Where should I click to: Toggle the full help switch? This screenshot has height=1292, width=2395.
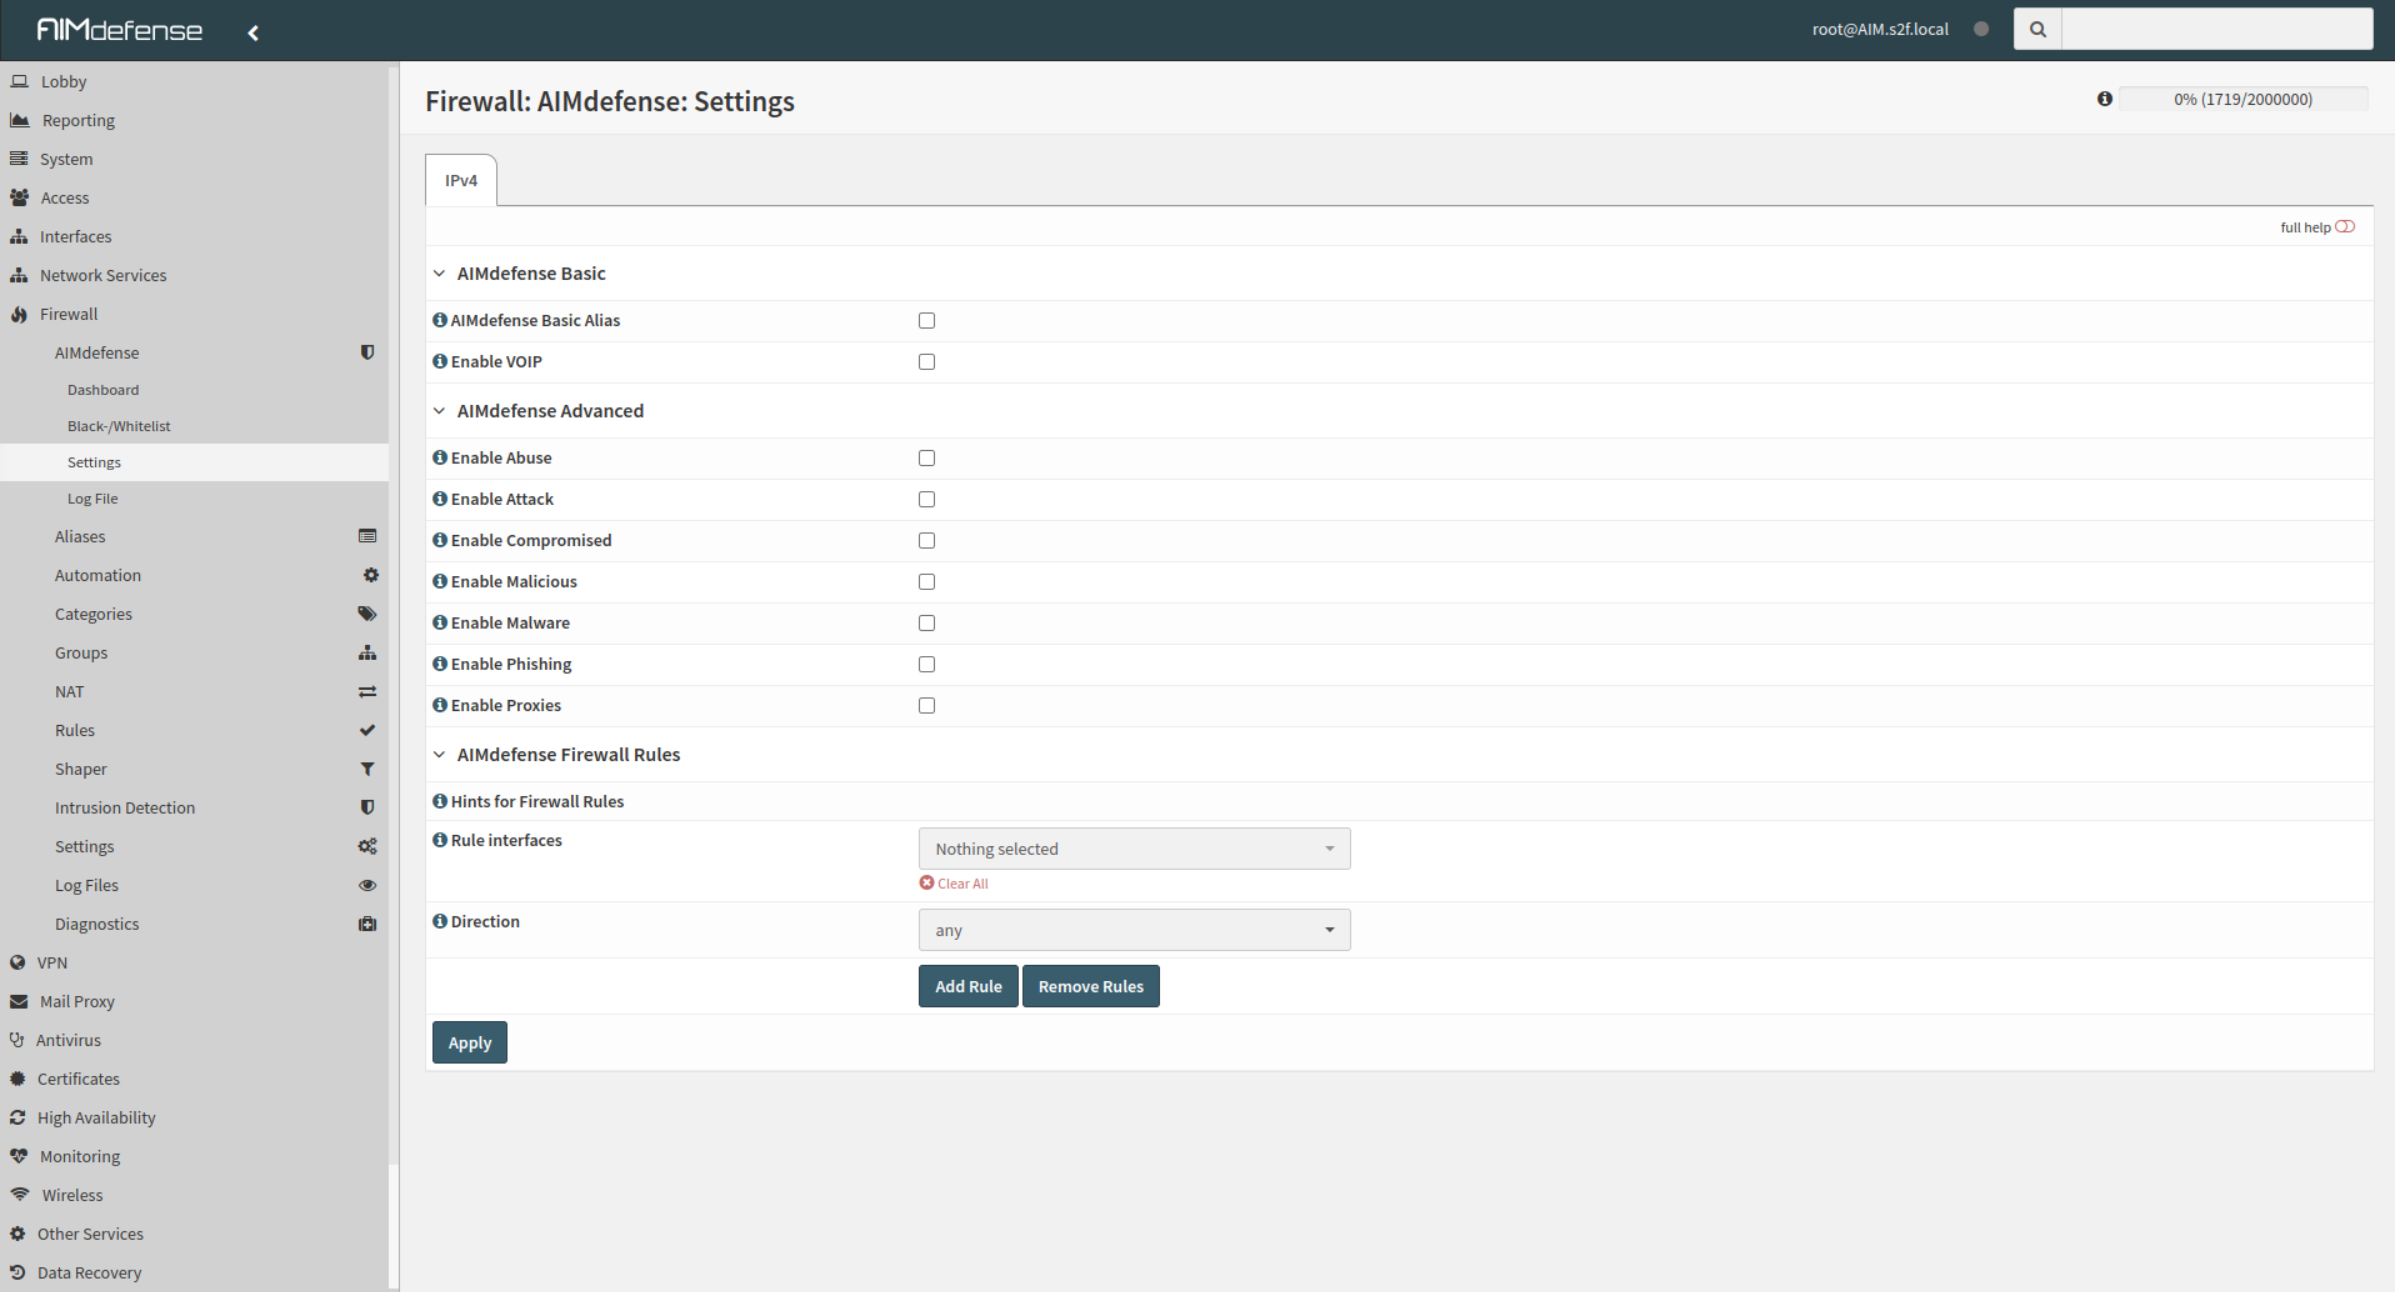pos(2345,227)
